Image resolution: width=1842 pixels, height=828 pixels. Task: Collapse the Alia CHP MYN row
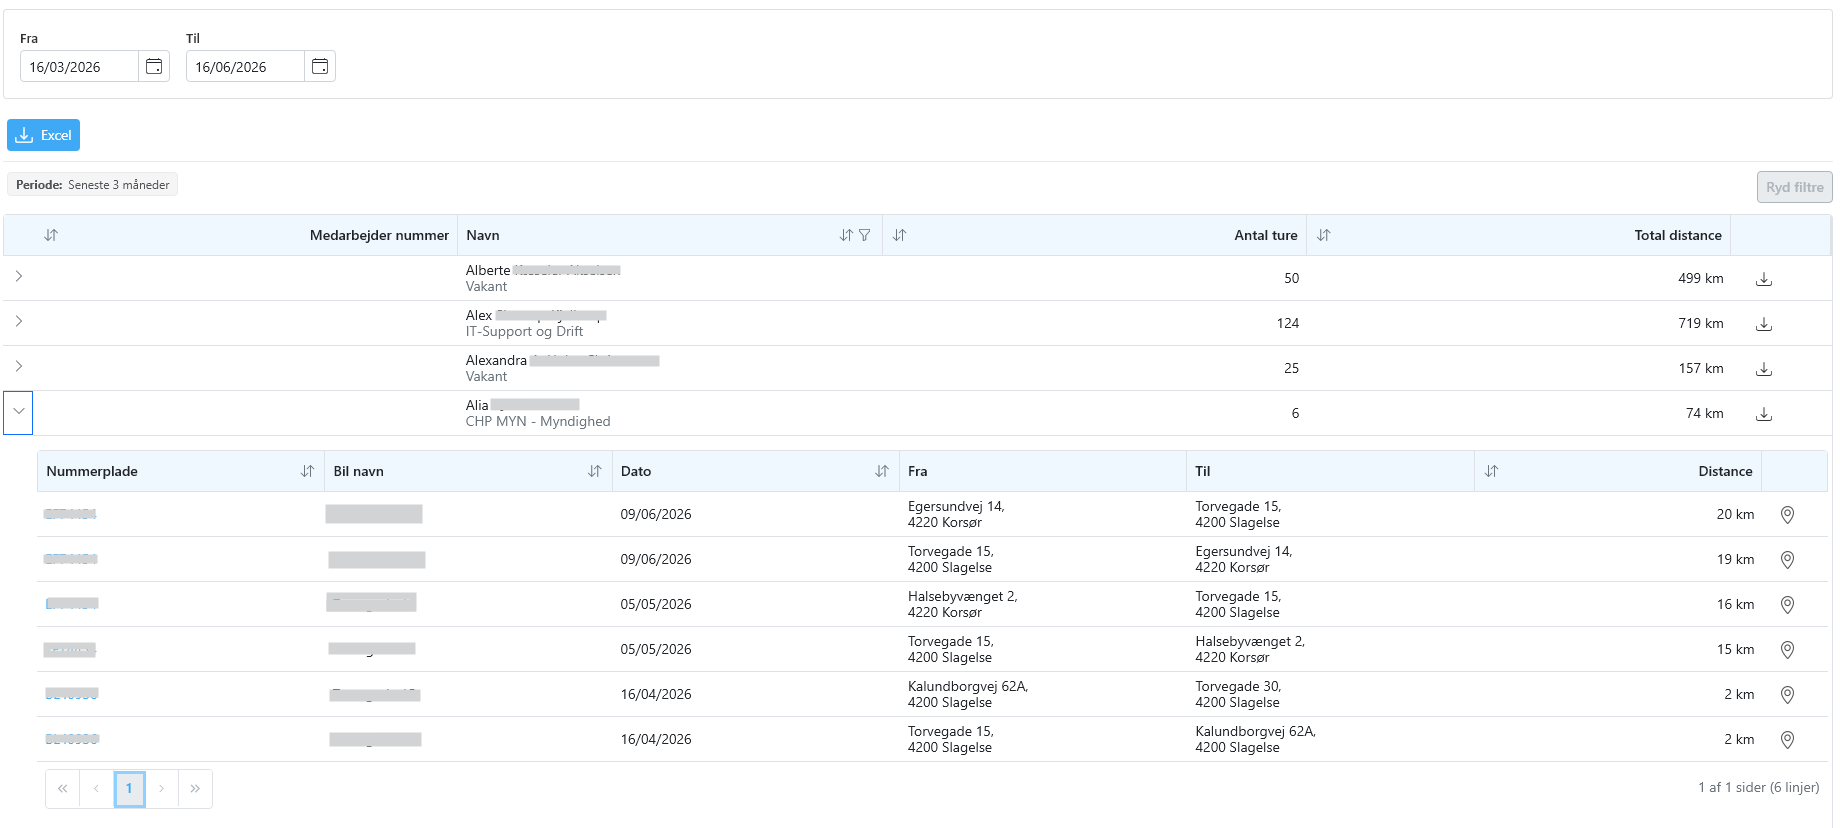(x=18, y=412)
